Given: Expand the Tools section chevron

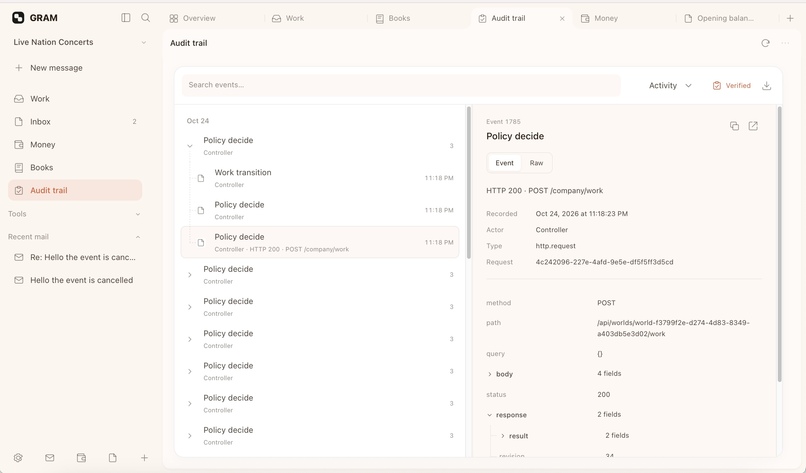Looking at the screenshot, I should click(x=138, y=214).
